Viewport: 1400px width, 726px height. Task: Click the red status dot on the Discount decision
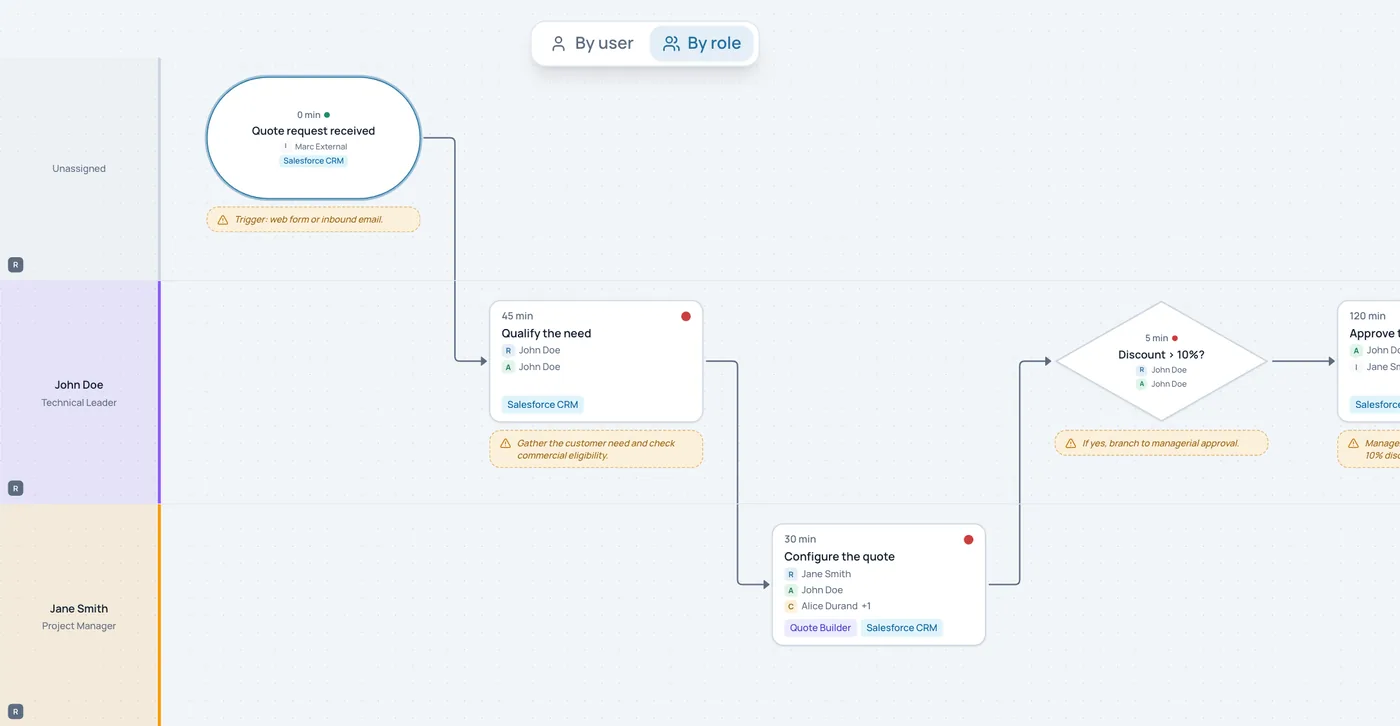point(1175,338)
